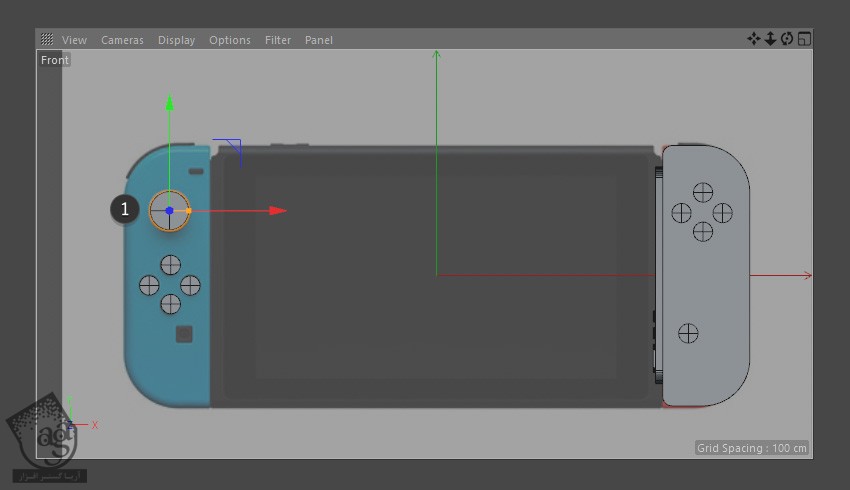This screenshot has height=490, width=850.
Task: Click the orange scale handle on gizmo
Action: tap(188, 210)
